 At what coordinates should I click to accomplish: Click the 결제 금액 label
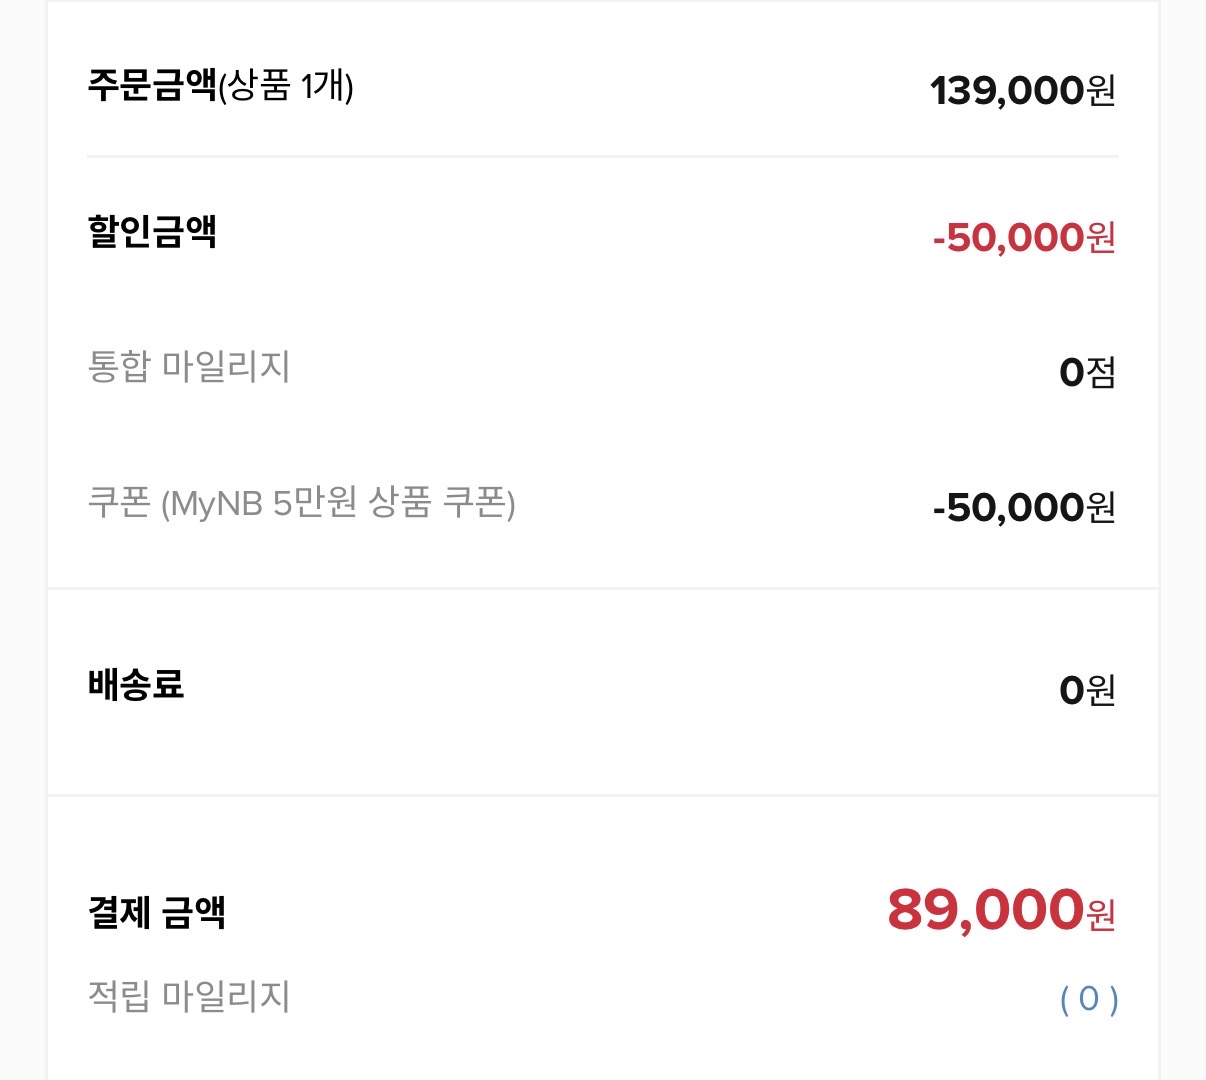click(x=157, y=912)
